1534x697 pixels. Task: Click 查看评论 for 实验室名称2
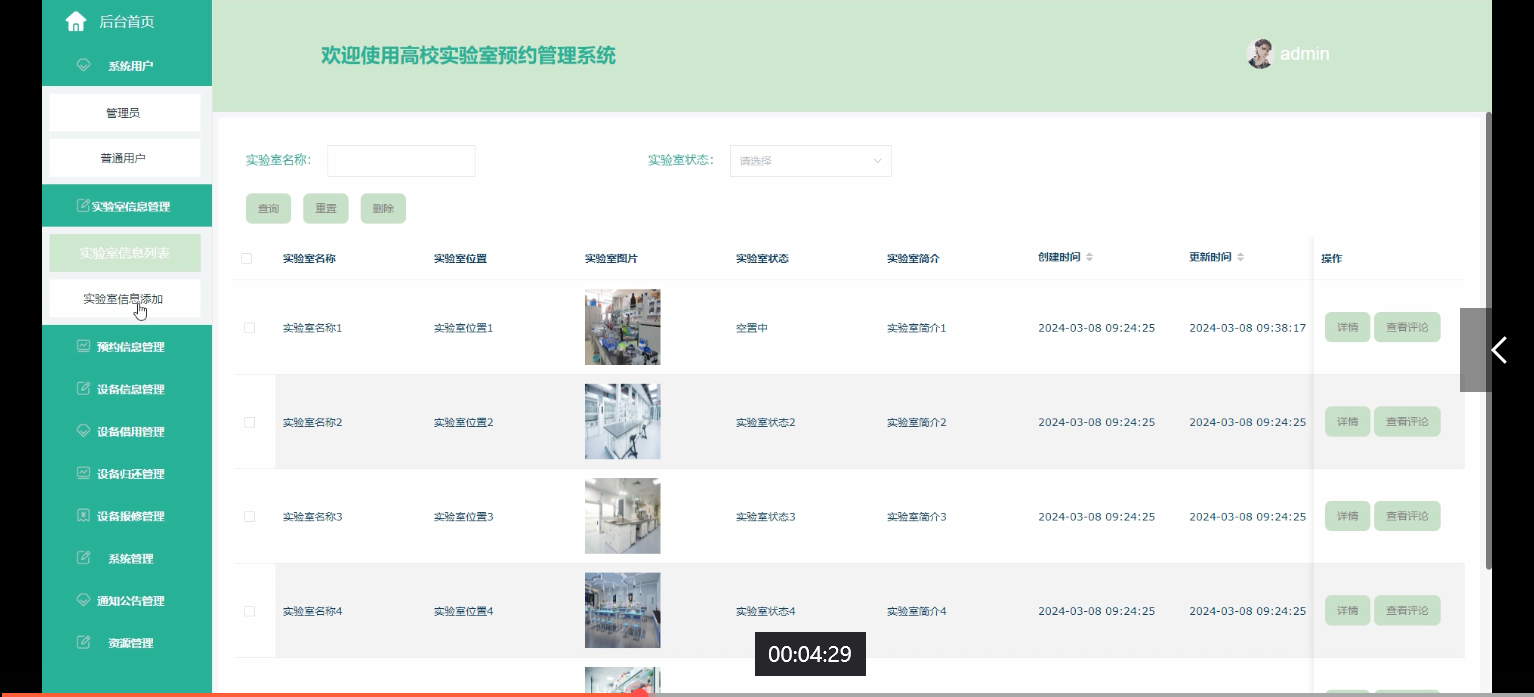pos(1407,421)
